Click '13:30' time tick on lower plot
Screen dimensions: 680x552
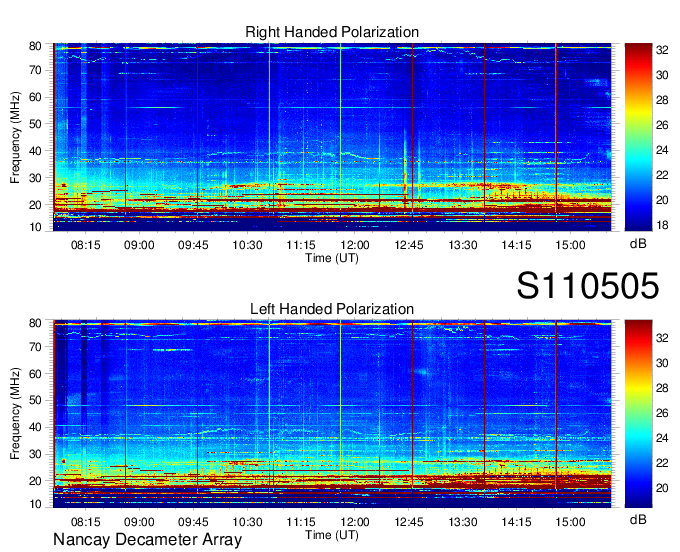tap(463, 522)
